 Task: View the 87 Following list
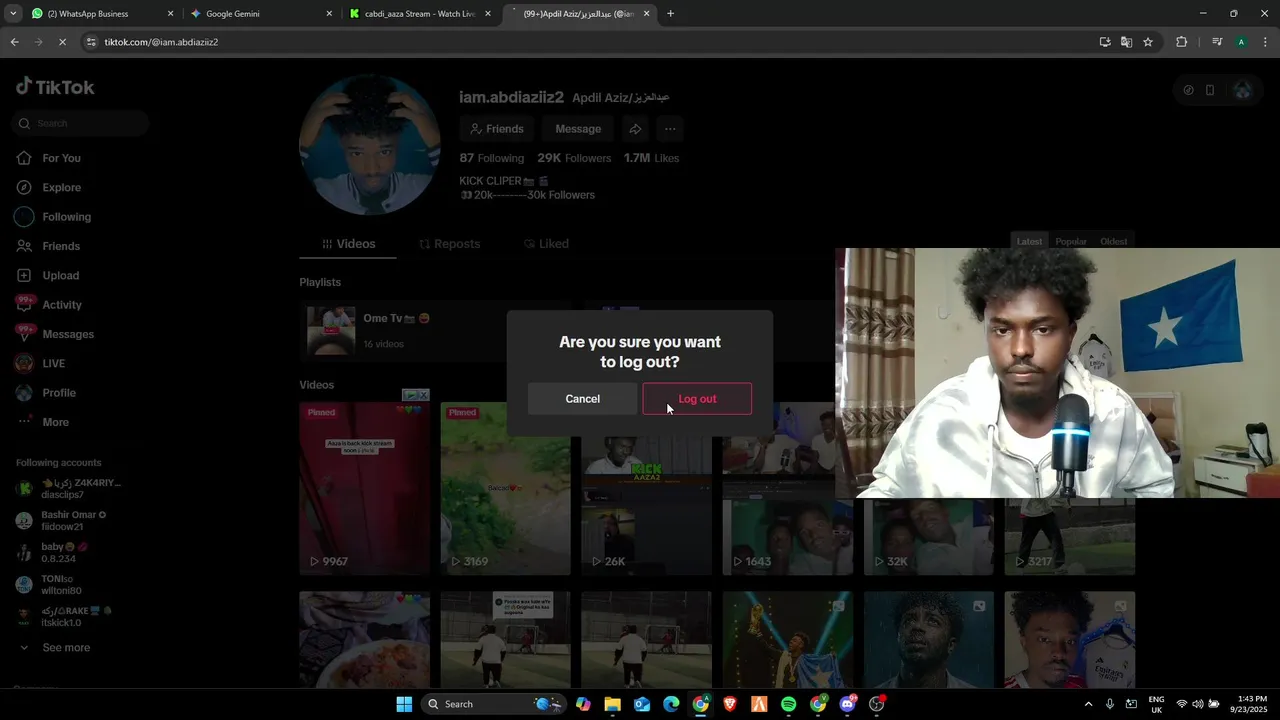[x=491, y=158]
